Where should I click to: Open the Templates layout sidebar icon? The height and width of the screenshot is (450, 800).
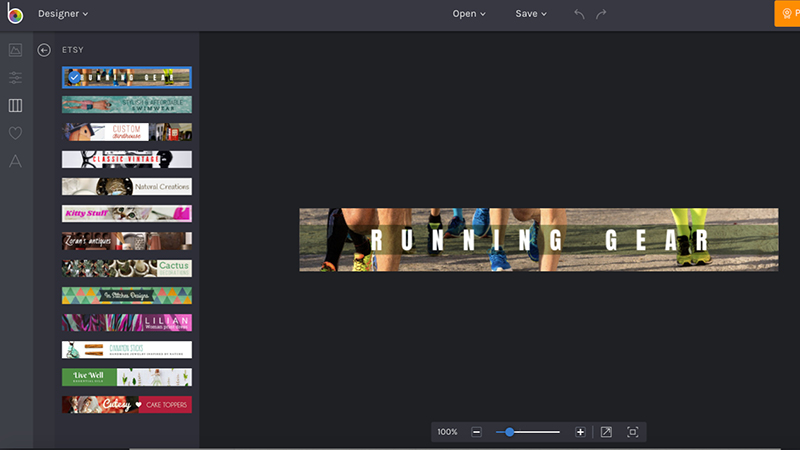coord(15,106)
